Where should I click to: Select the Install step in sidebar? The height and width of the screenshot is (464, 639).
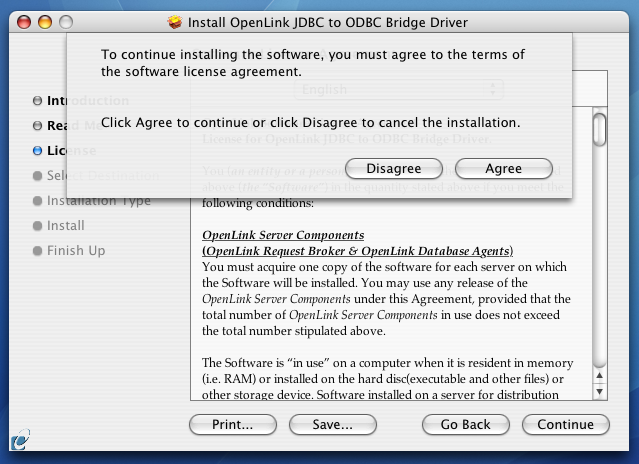(x=66, y=226)
